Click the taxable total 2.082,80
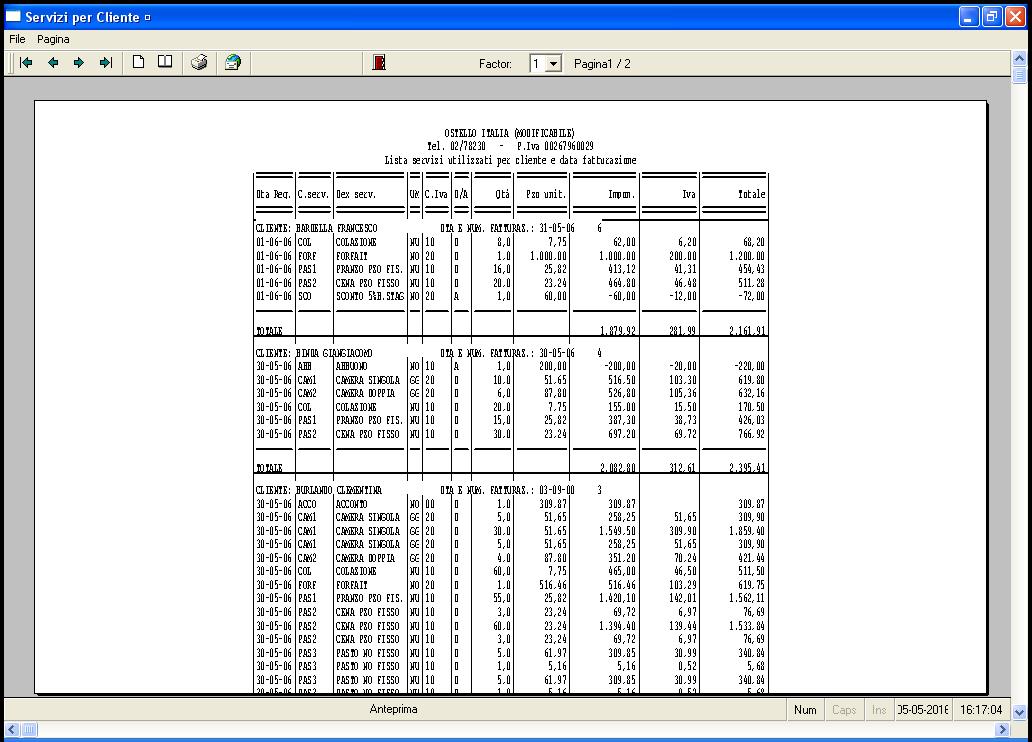Image resolution: width=1032 pixels, height=742 pixels. point(617,468)
